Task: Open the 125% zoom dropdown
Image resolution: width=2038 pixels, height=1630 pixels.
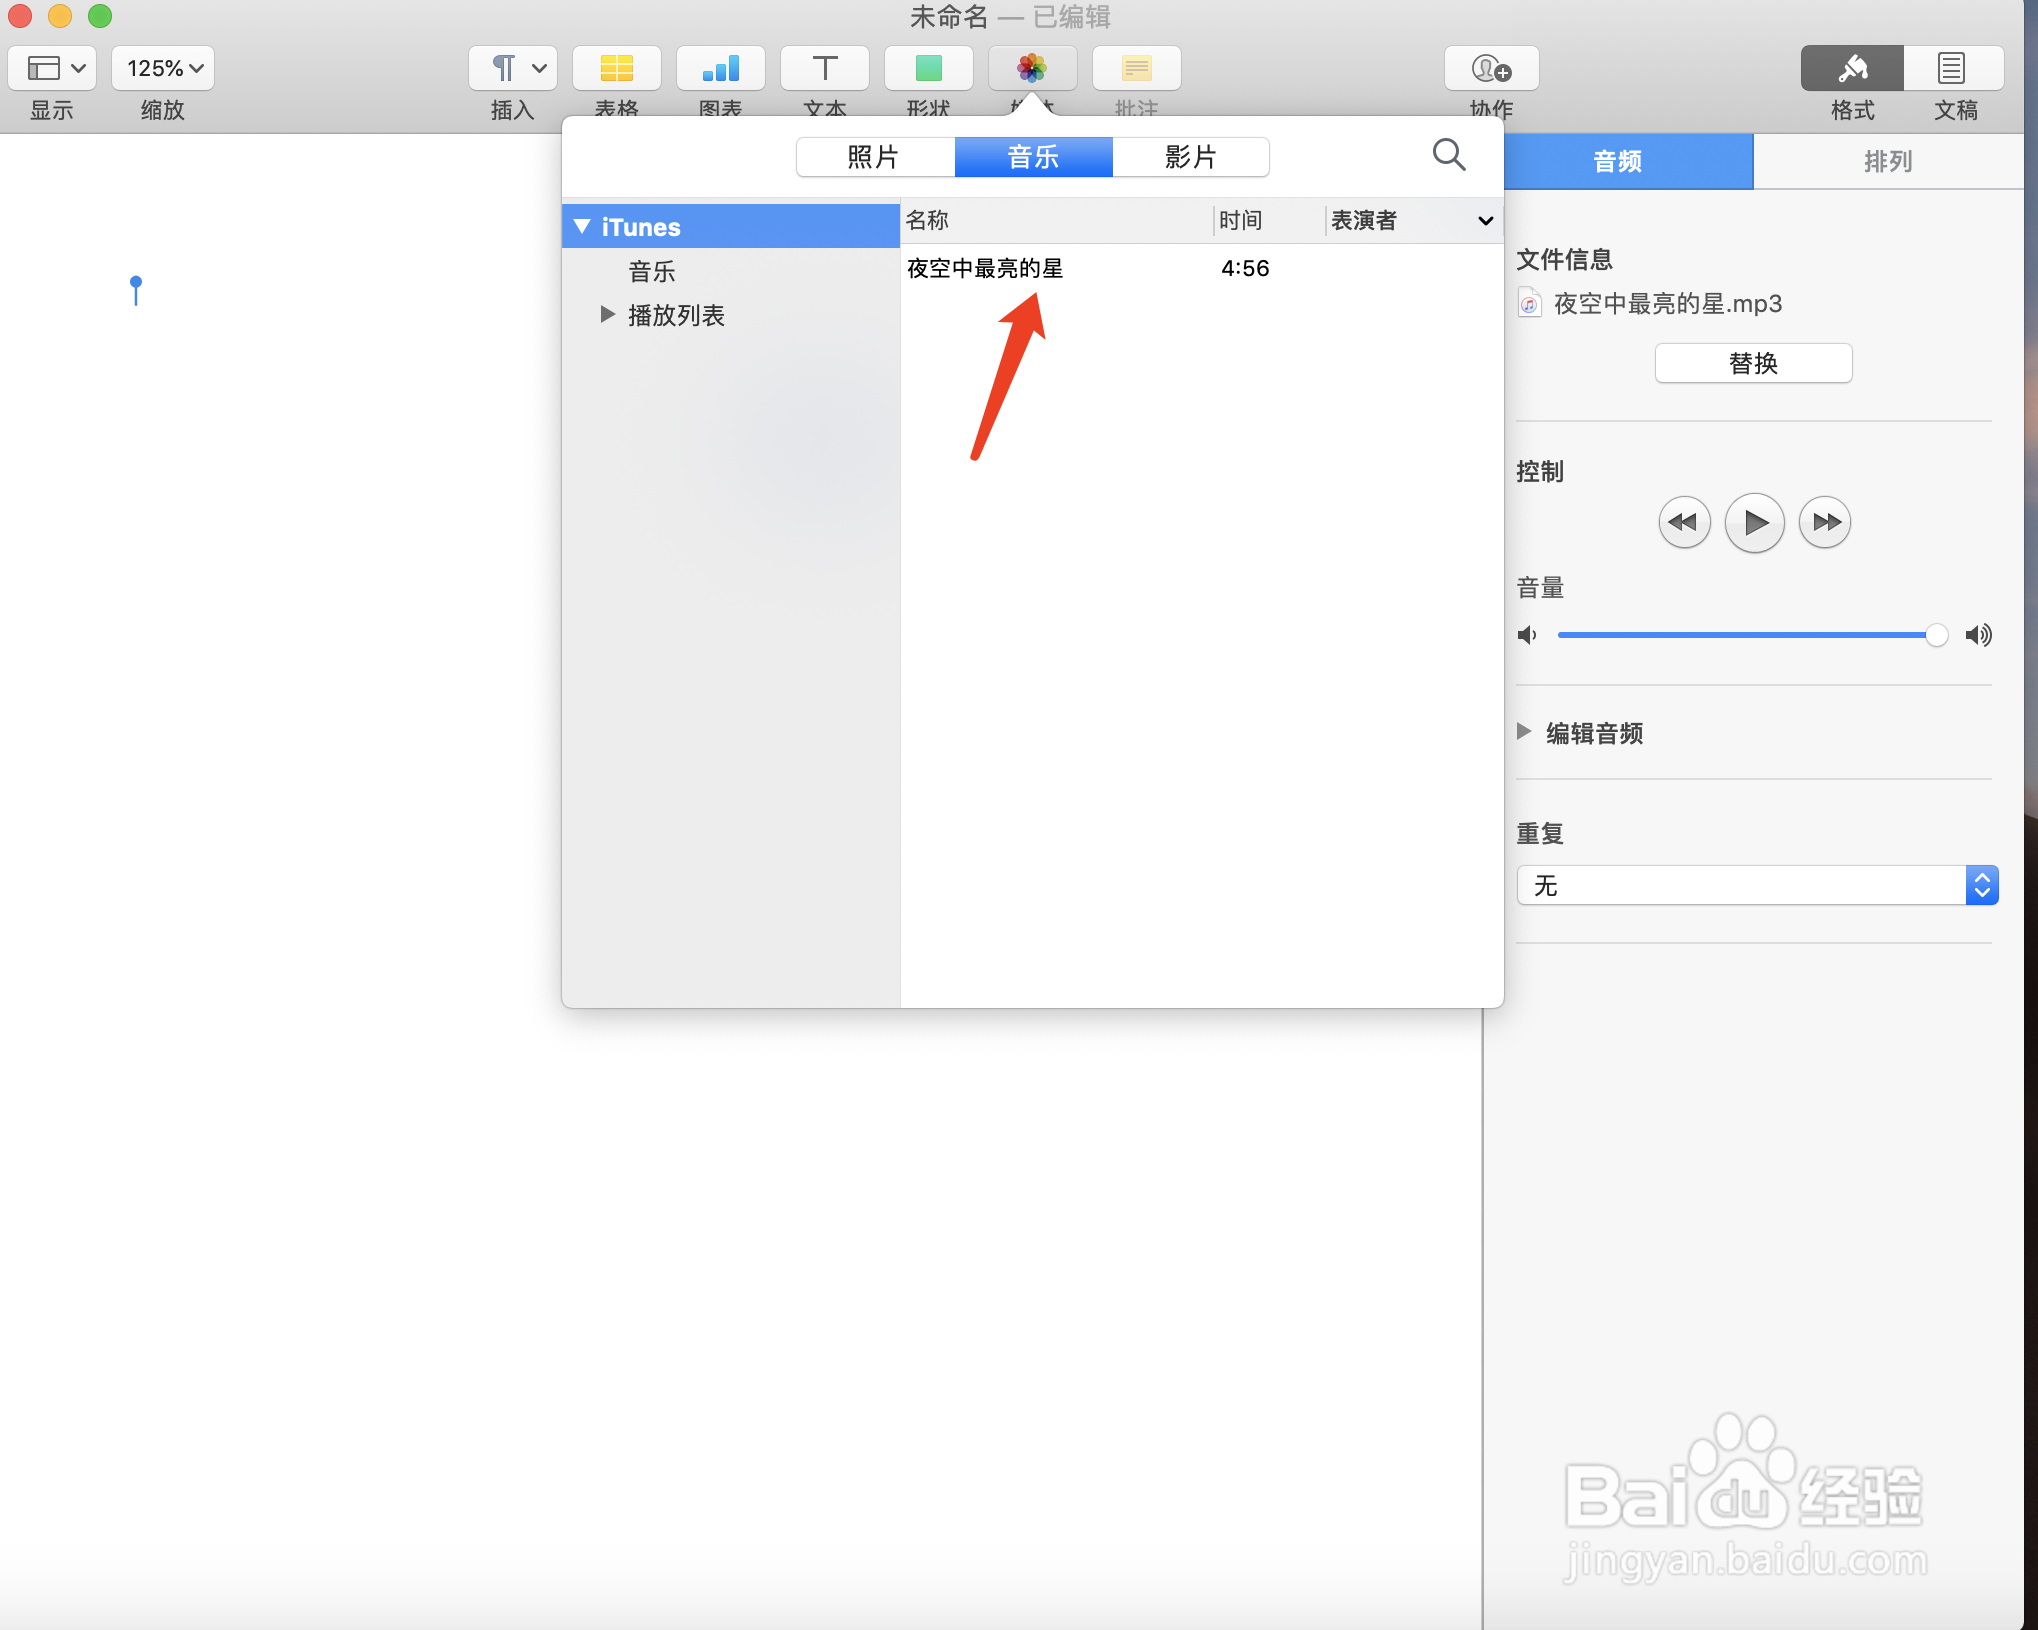Action: (163, 68)
